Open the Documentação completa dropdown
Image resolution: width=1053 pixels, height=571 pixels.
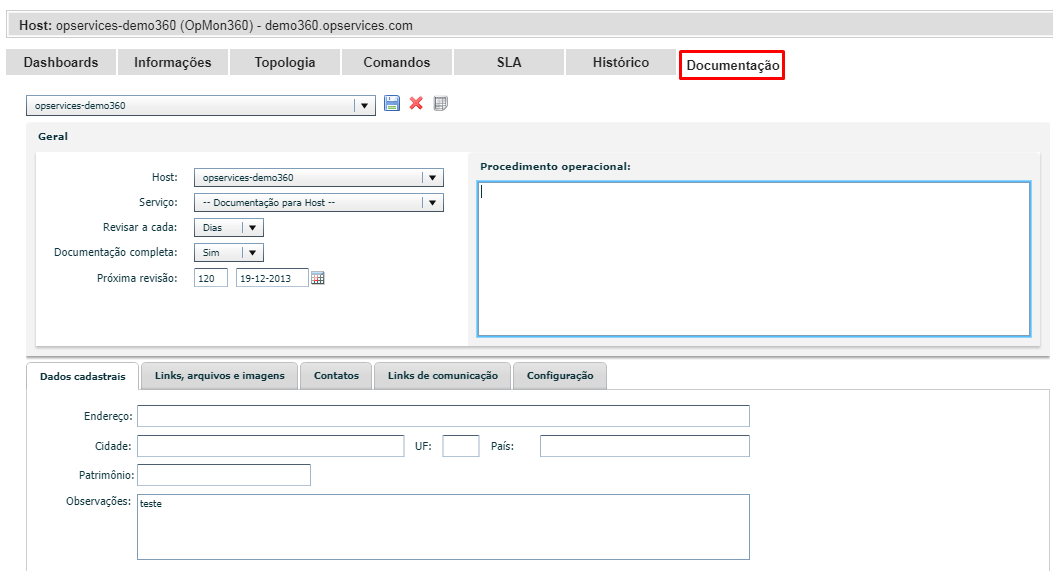click(252, 253)
